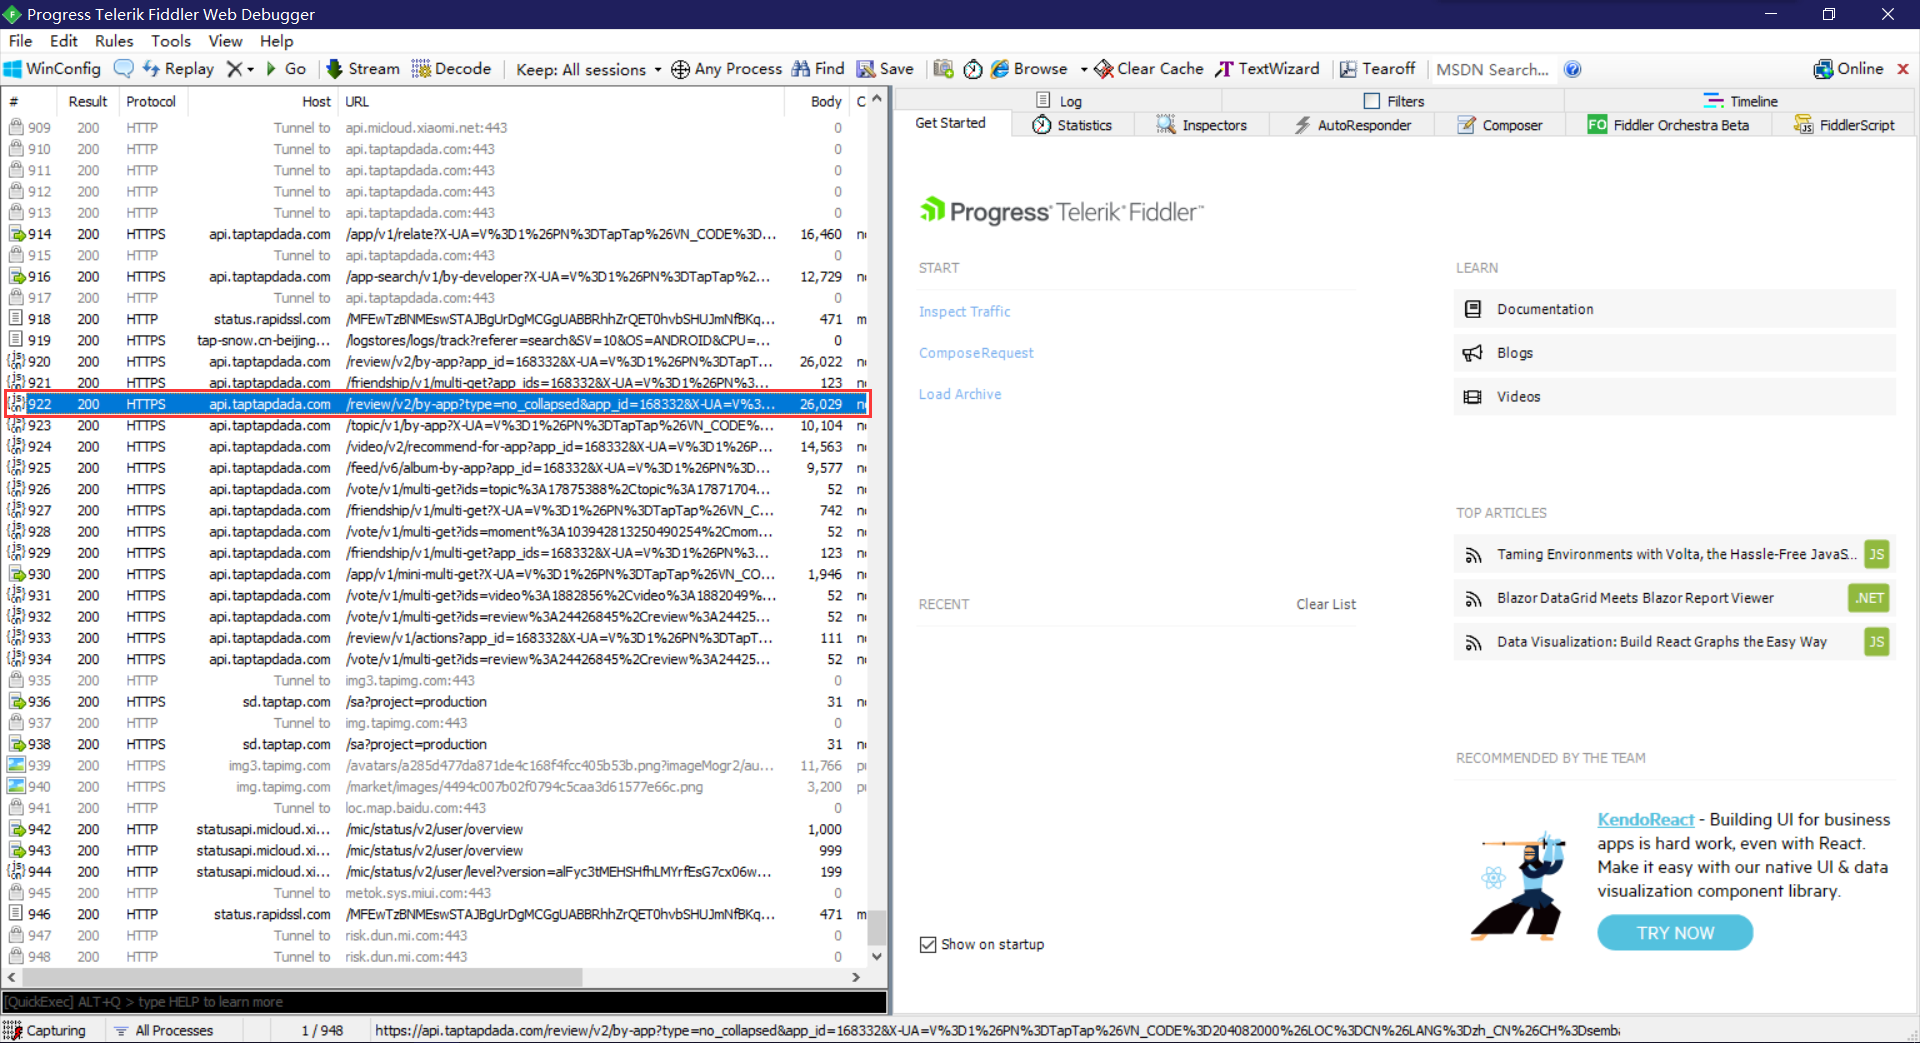Close the toolbar with the red X

[1903, 69]
